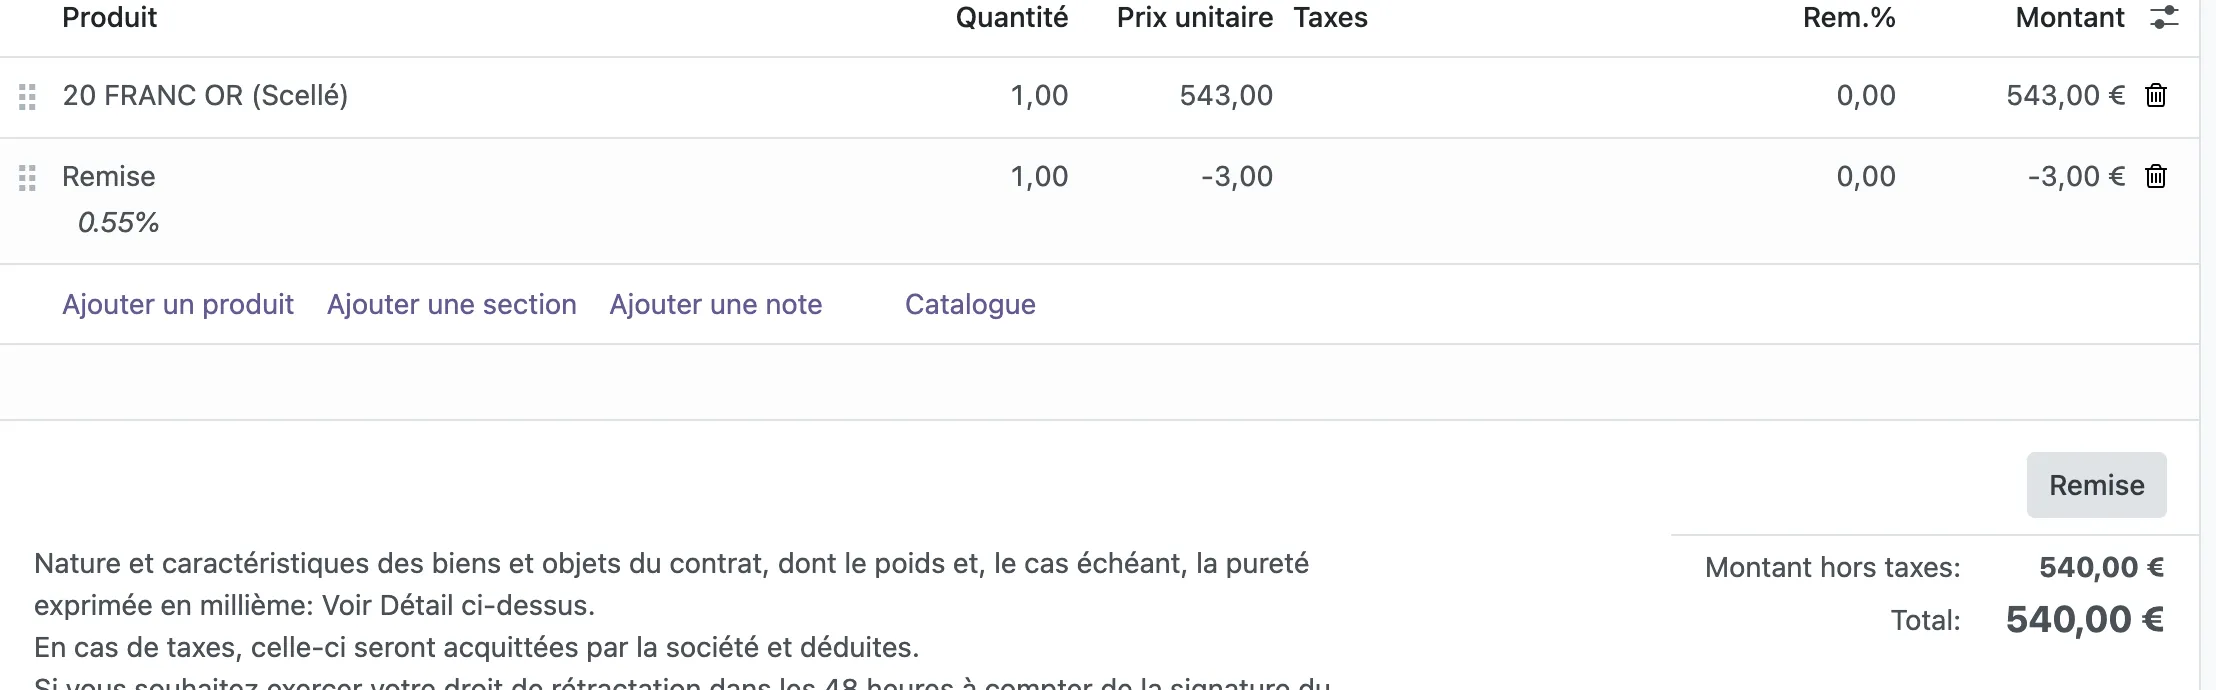This screenshot has height=690, width=2216.
Task: Grab the drag handle of 20 FRANC OR row
Action: [27, 97]
